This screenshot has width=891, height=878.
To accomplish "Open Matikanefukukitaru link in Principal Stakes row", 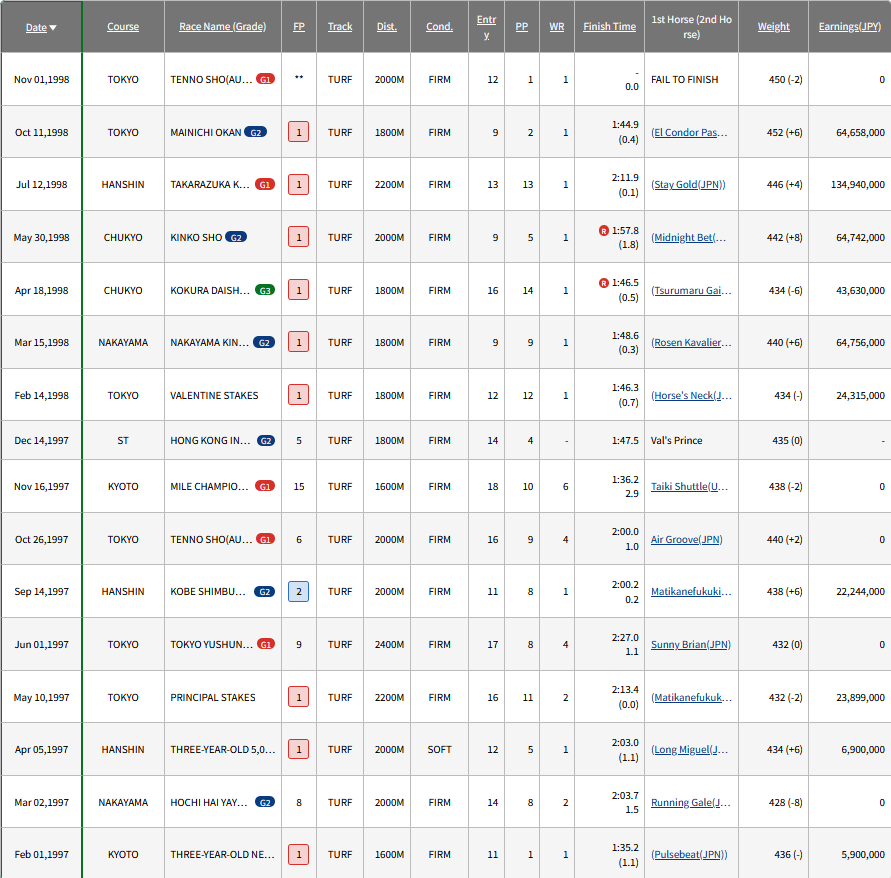I will (x=691, y=697).
